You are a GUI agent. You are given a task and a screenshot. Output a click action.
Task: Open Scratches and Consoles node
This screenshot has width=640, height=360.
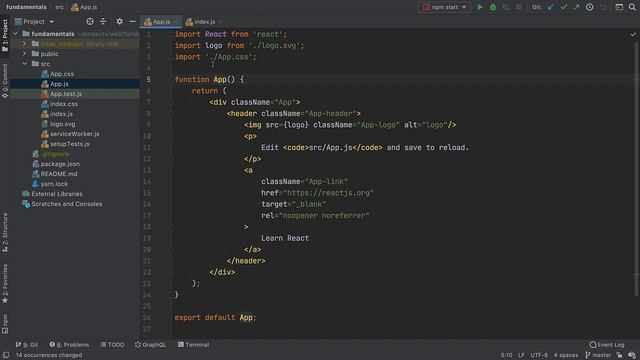point(67,204)
